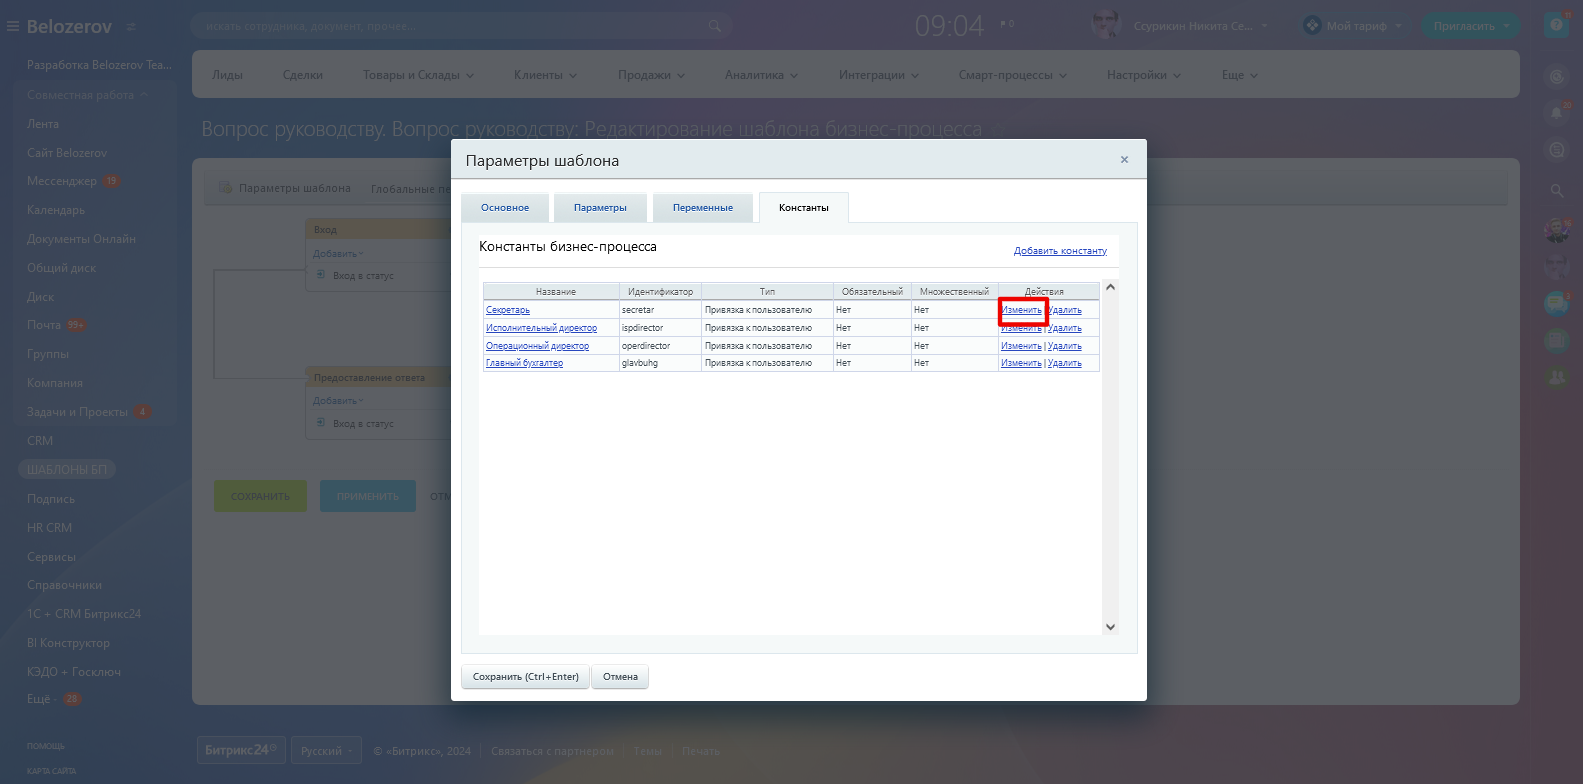Screen dimensions: 1583x784
Task: Click the Битрикс24 footer button
Action: (241, 750)
